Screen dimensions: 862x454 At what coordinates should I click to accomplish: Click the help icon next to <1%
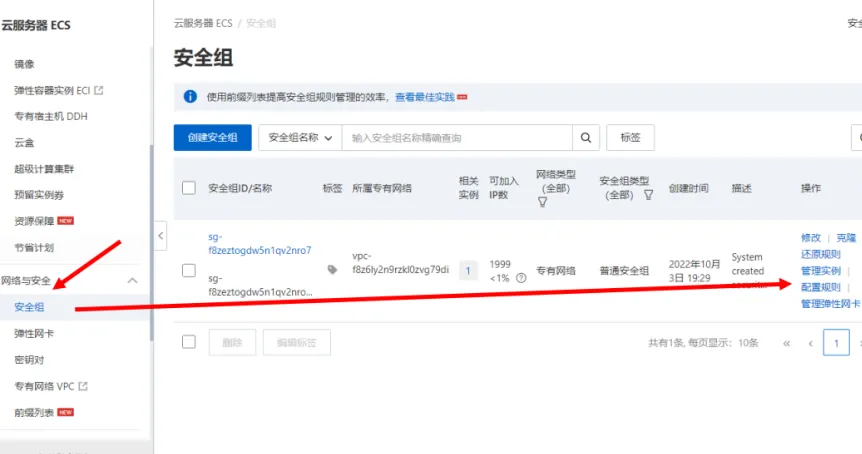point(521,278)
